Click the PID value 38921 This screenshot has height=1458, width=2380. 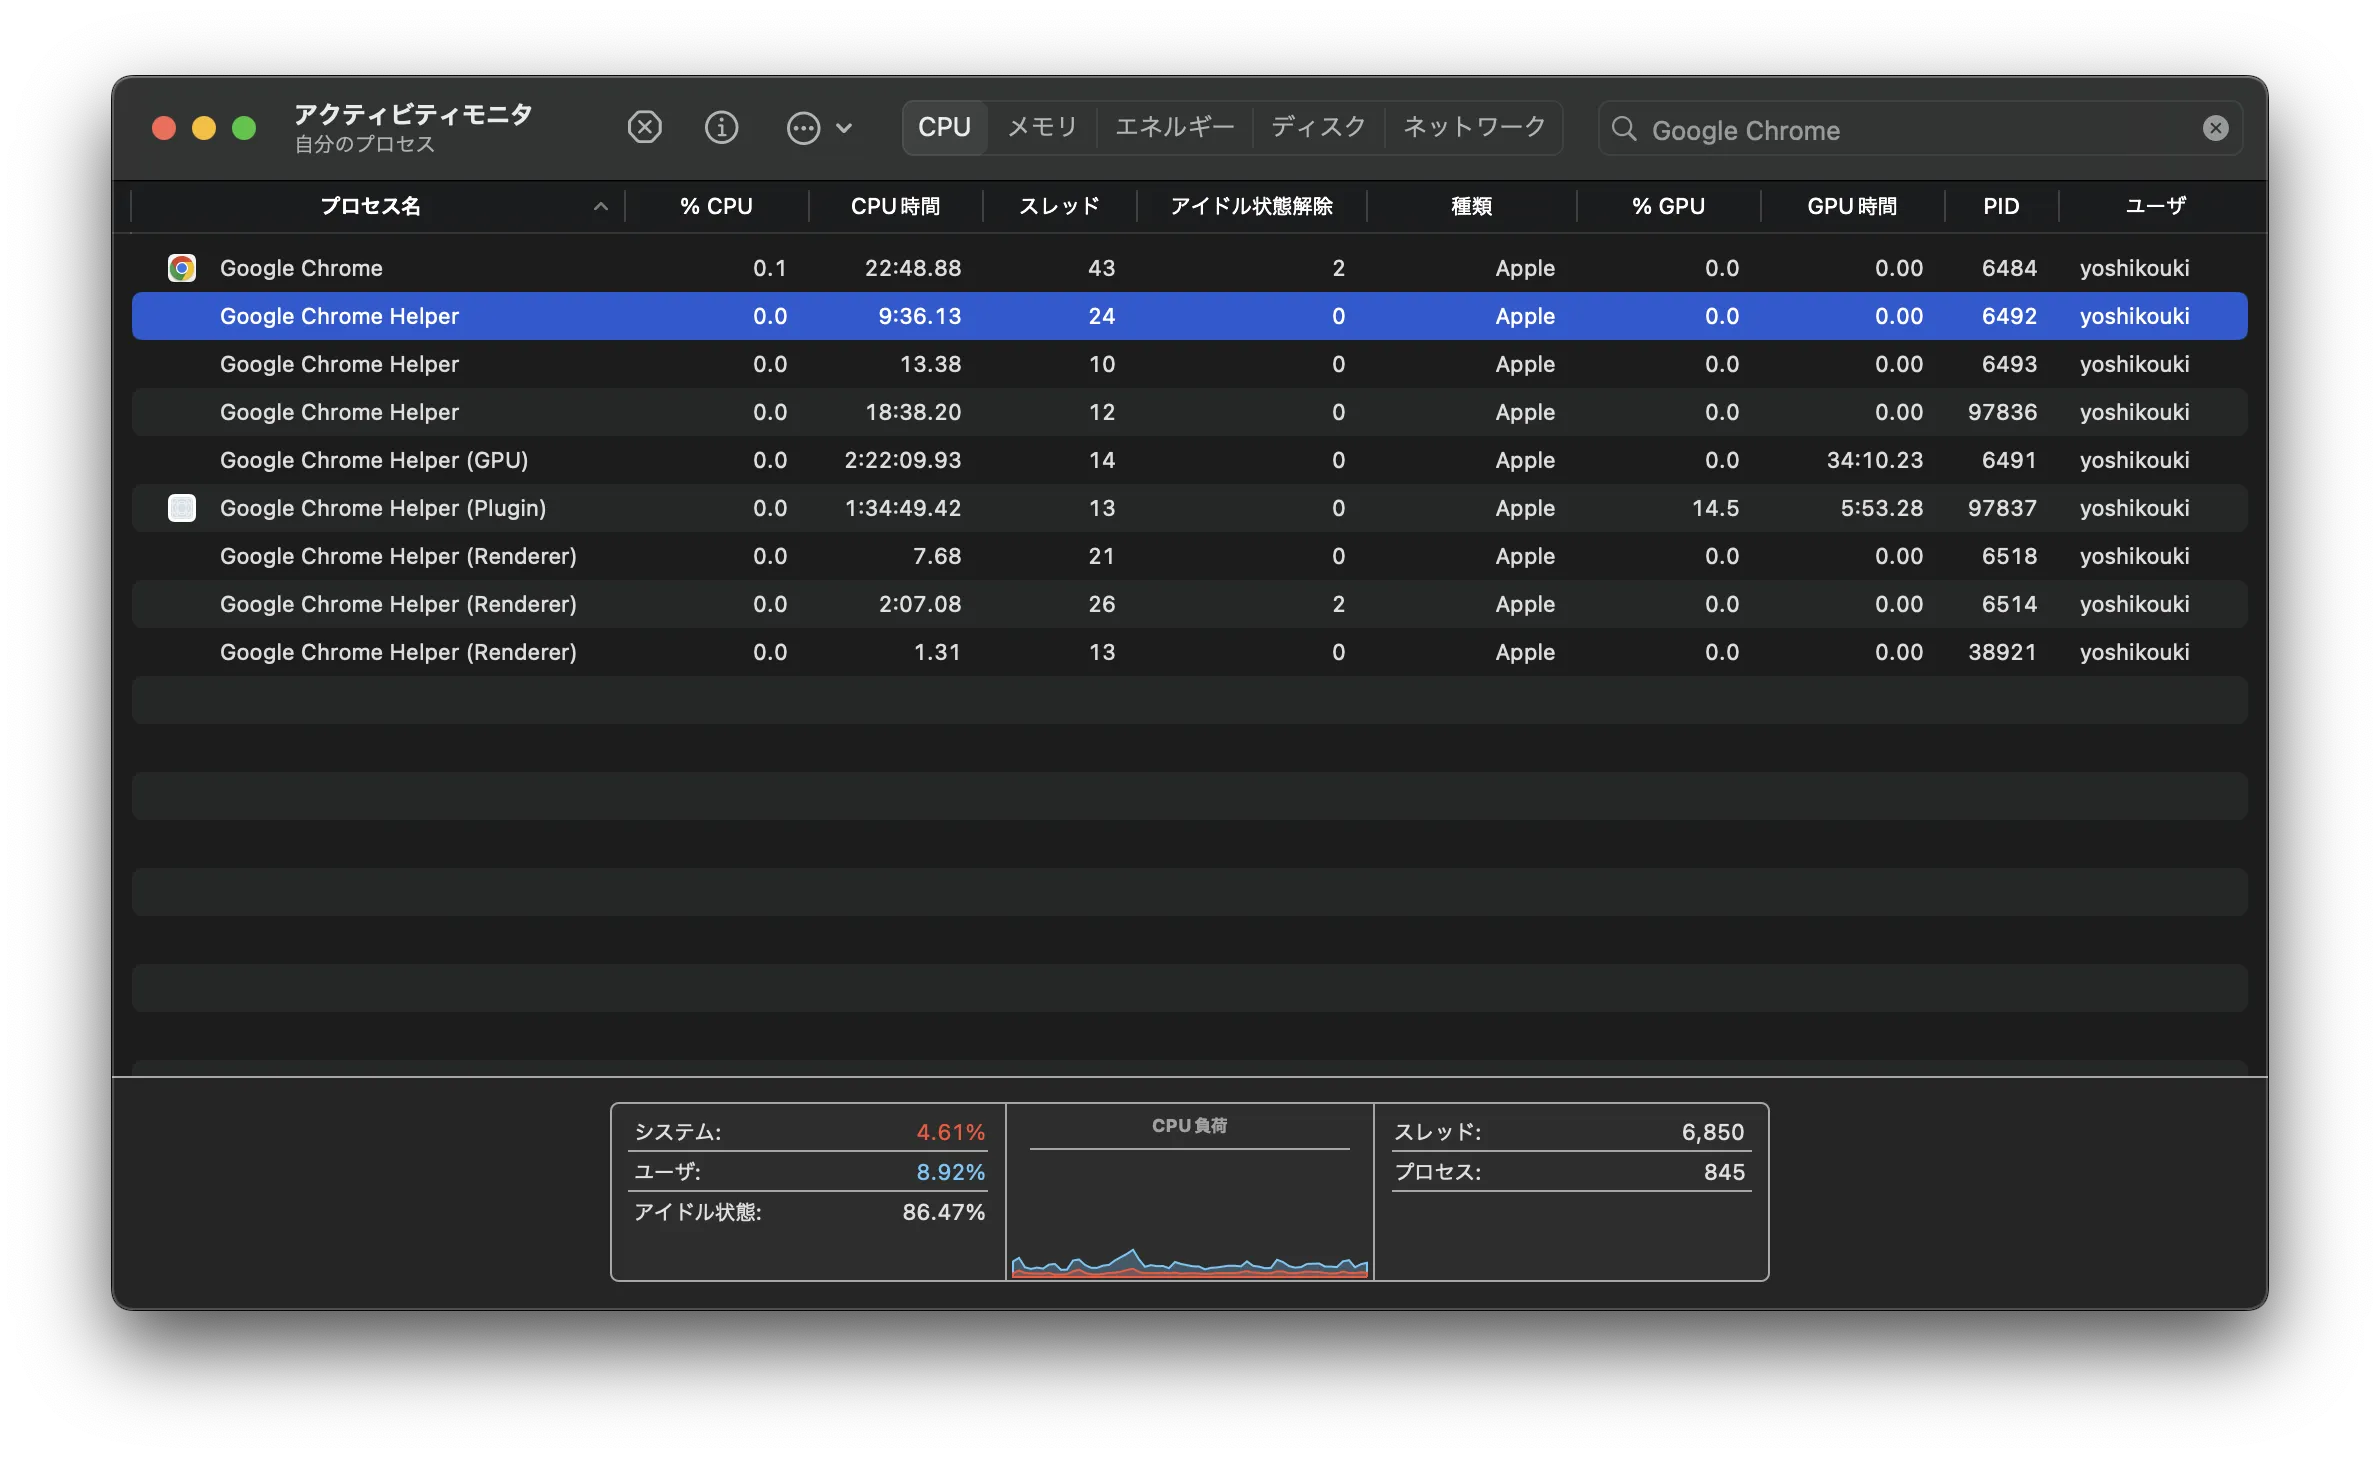coord(2002,652)
